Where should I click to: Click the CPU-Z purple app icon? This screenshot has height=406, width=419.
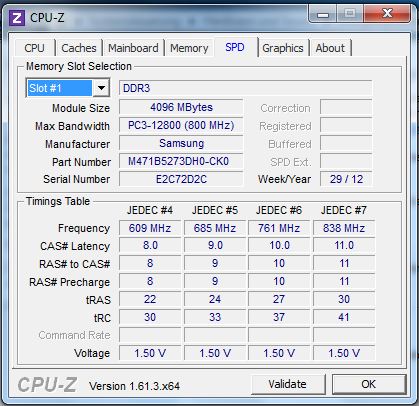[17, 18]
